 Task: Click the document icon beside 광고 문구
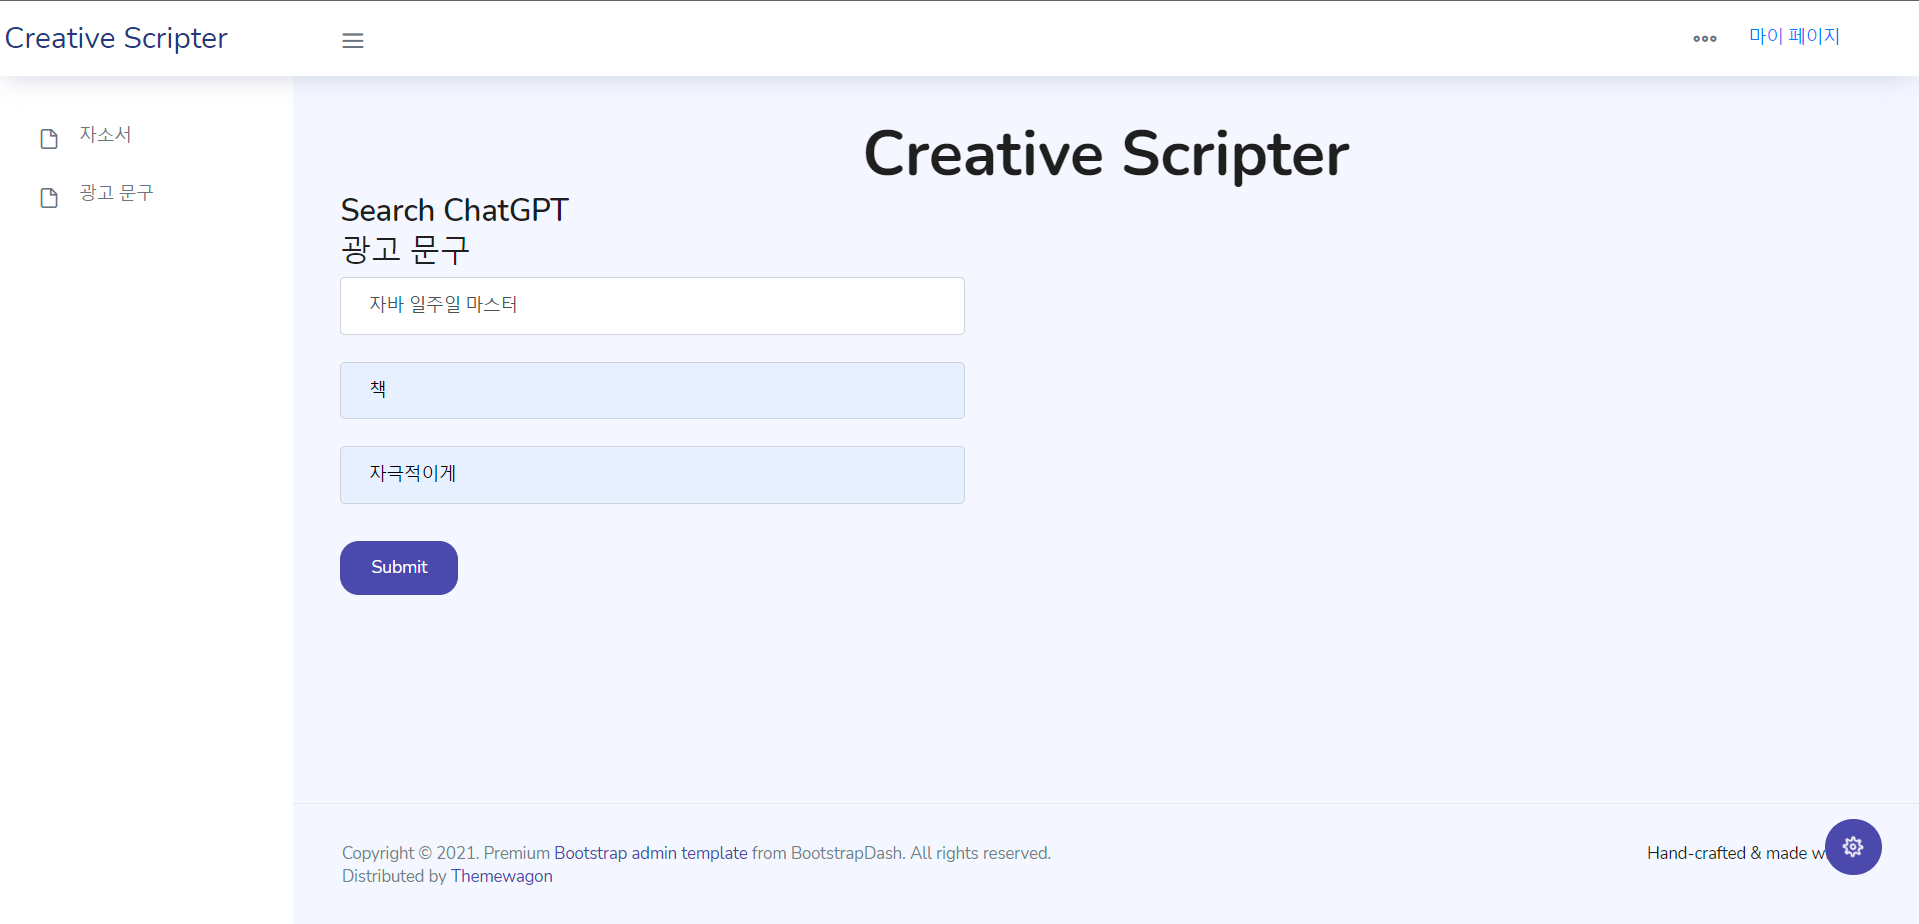click(49, 197)
